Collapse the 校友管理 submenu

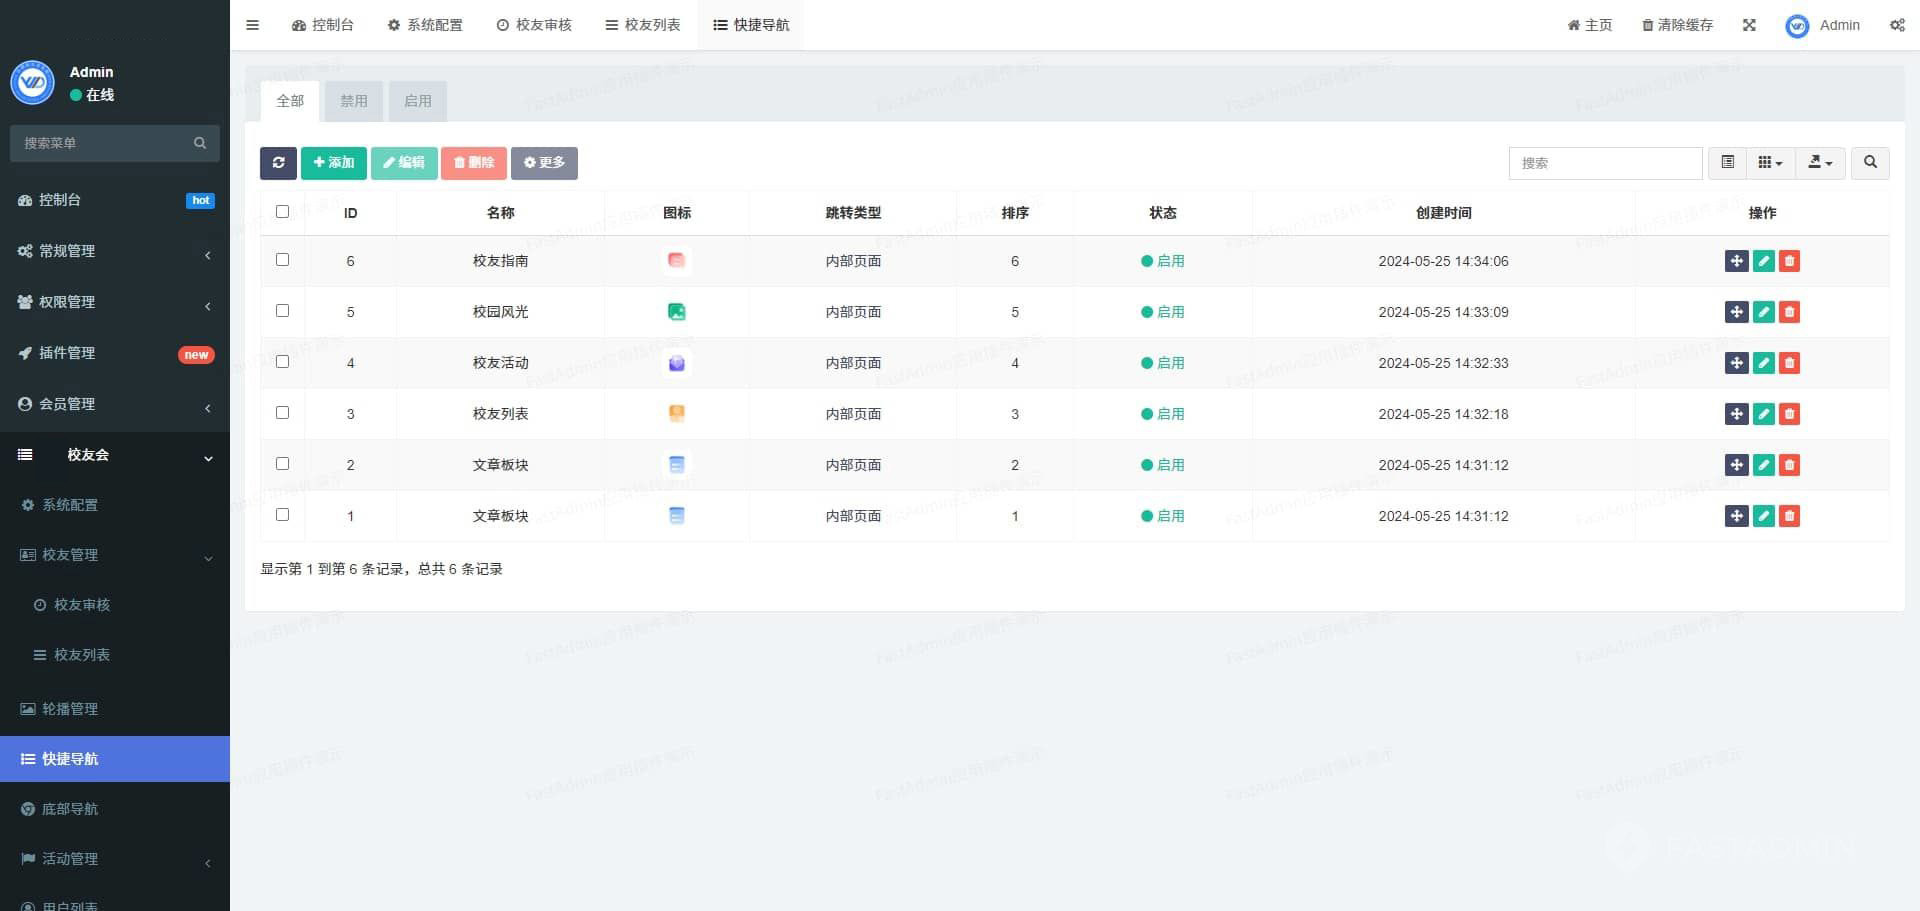pos(115,555)
